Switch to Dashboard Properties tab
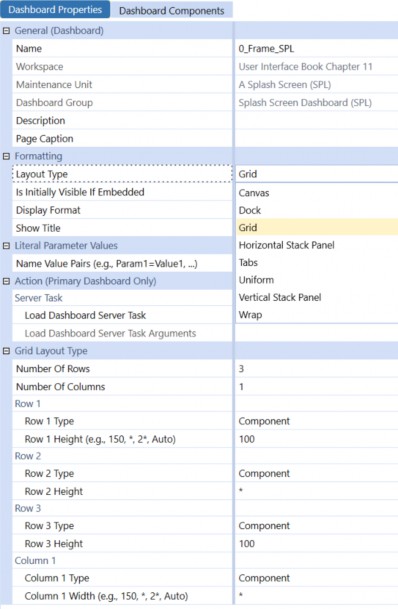This screenshot has width=398, height=609. pos(55,10)
